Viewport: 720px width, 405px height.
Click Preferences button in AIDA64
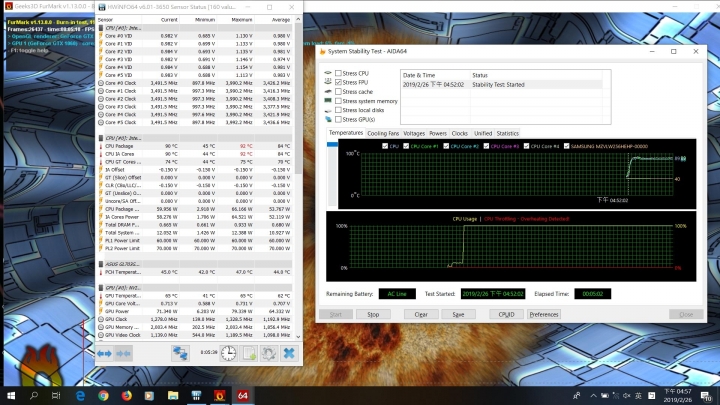tap(544, 315)
